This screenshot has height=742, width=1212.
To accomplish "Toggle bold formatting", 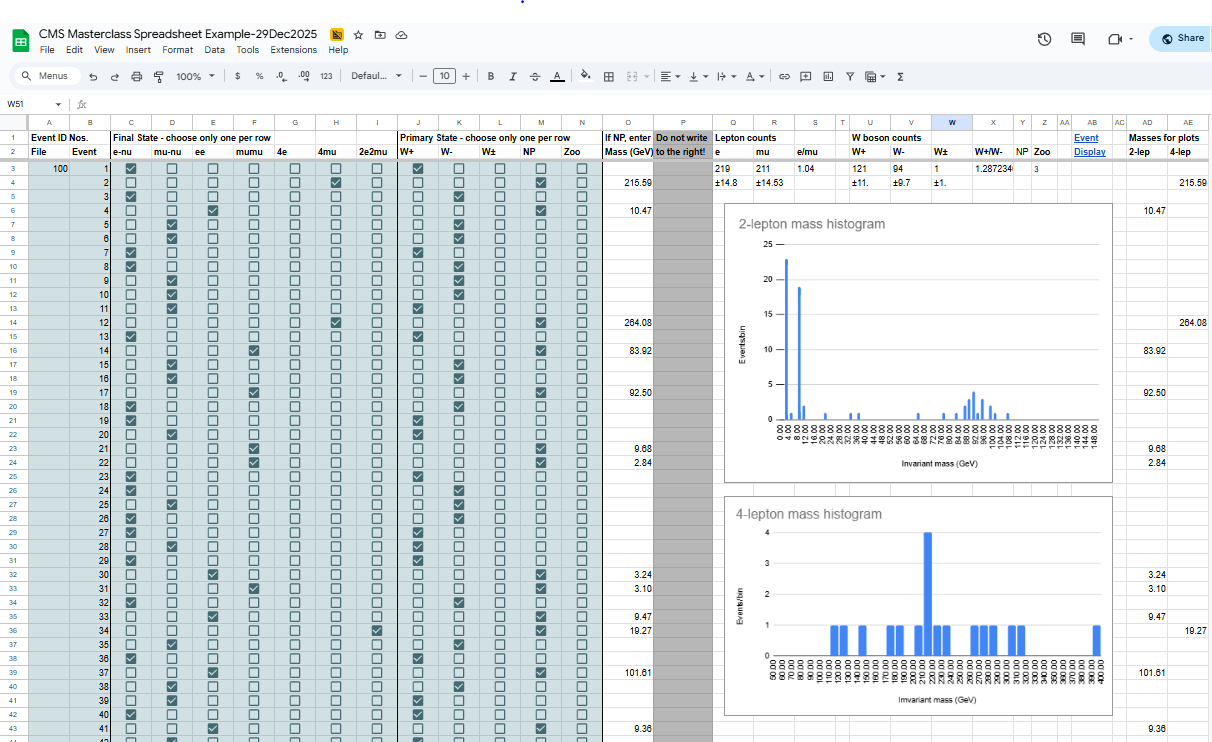I will (491, 76).
